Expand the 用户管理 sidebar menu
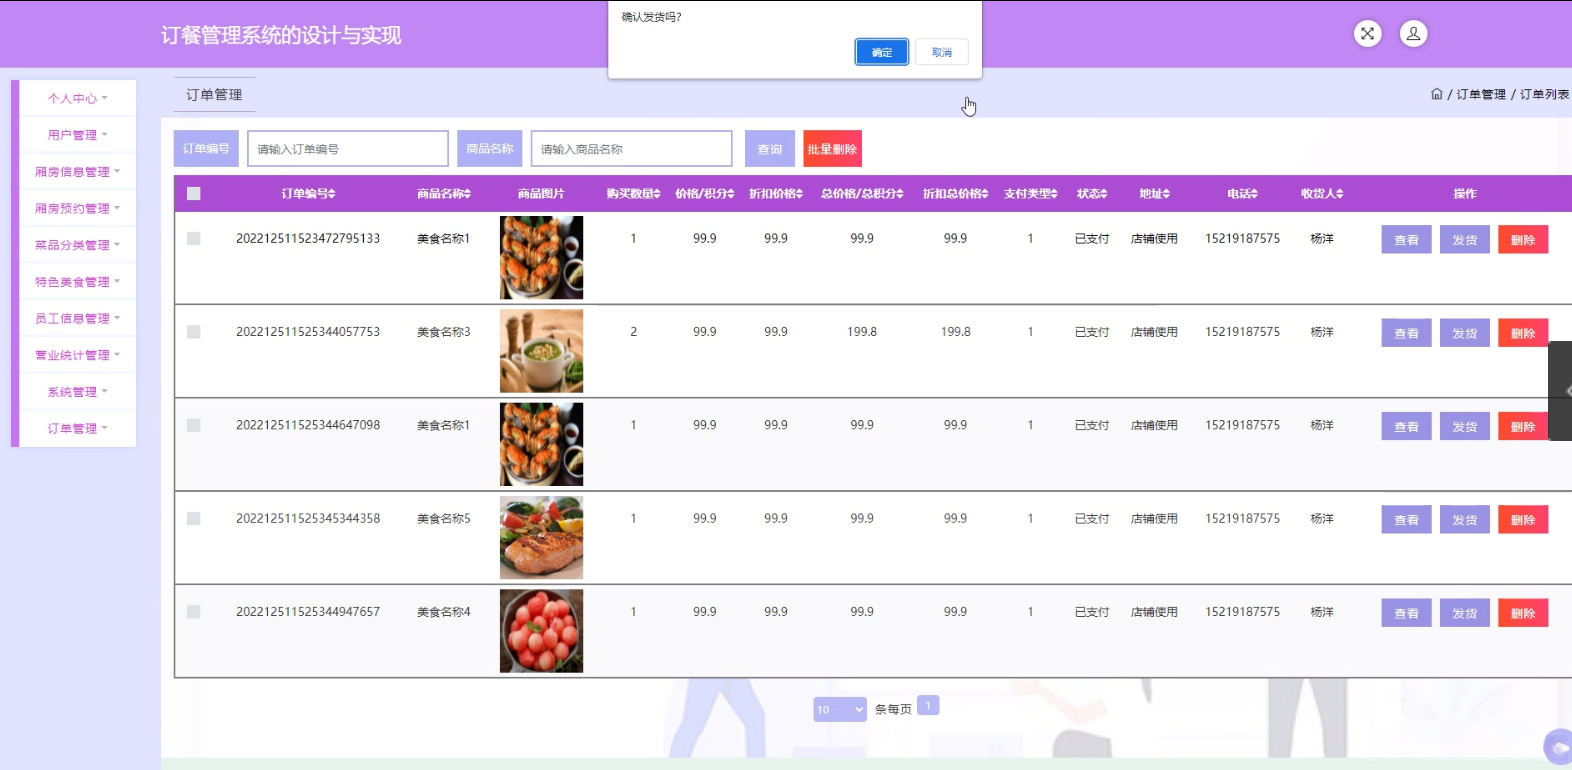 (x=78, y=135)
